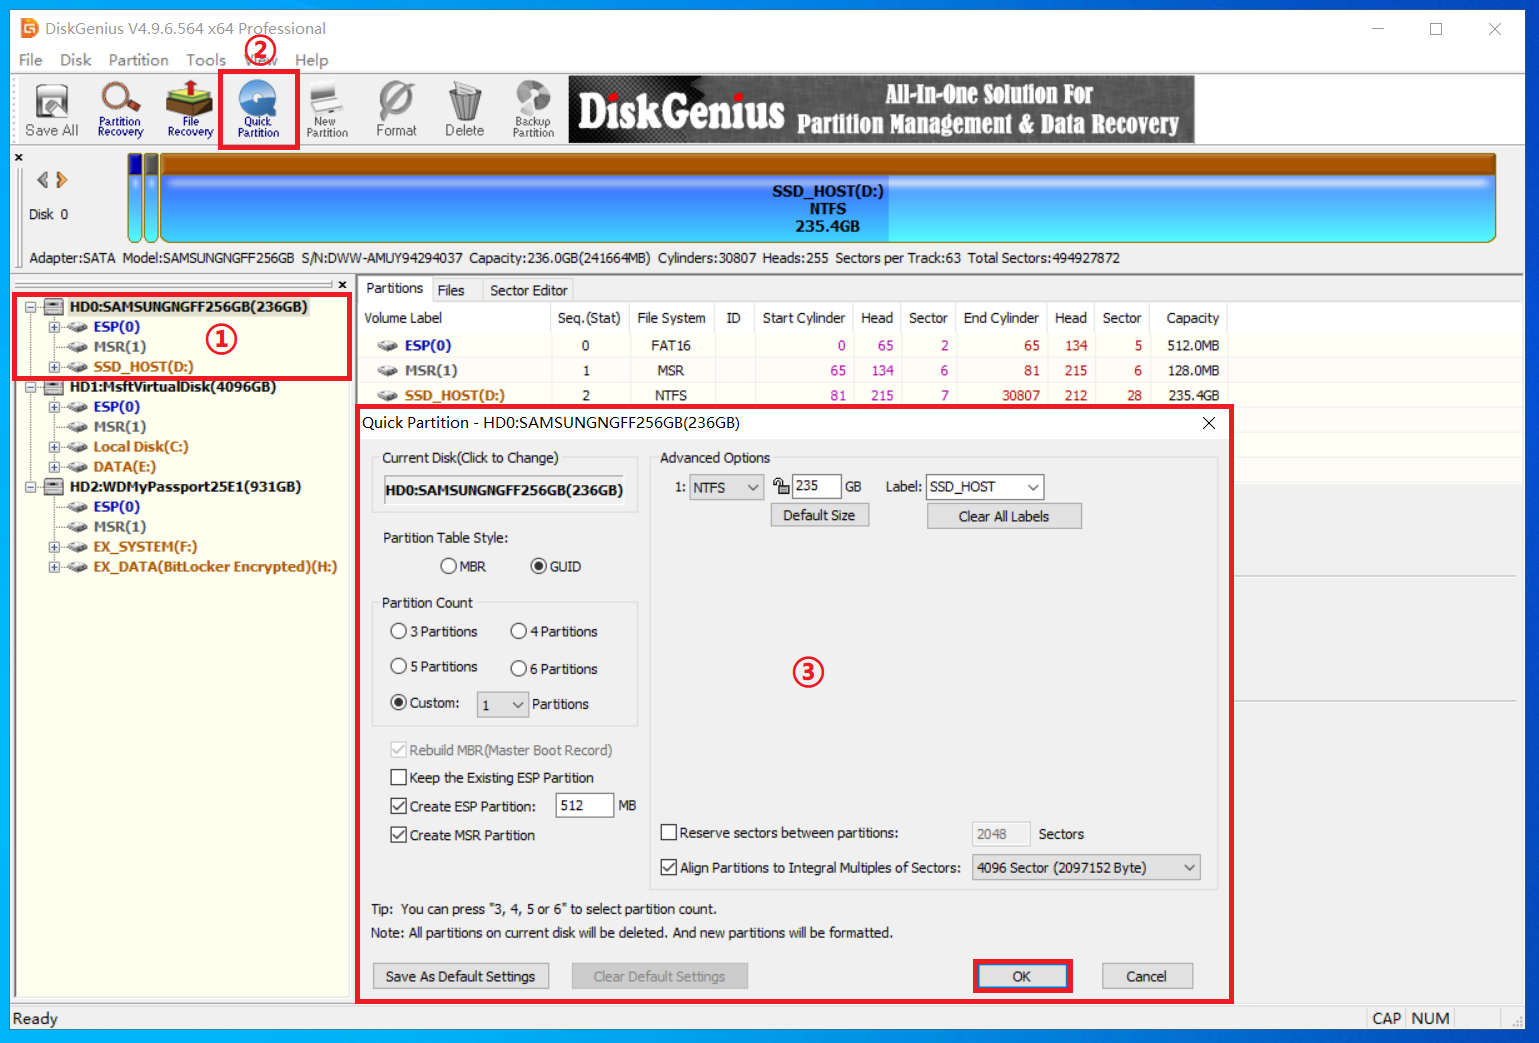Click the HD2 WDMyPassport drive icon
This screenshot has height=1043, width=1539.
click(54, 487)
